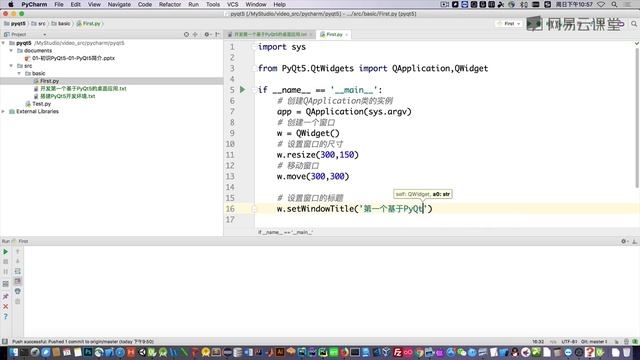Viewport: 640px width, 360px height.
Task: Click the Clear all trash icon in Run panel
Action: (18, 301)
